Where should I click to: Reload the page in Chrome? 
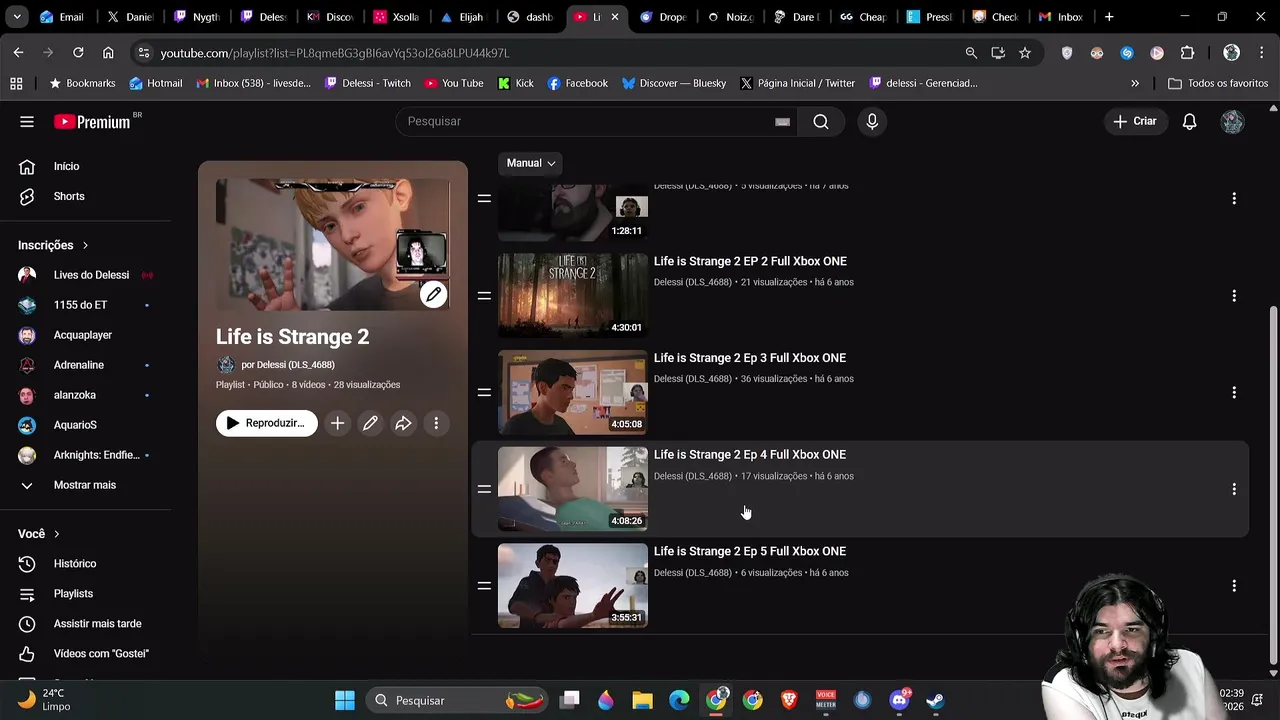[78, 53]
